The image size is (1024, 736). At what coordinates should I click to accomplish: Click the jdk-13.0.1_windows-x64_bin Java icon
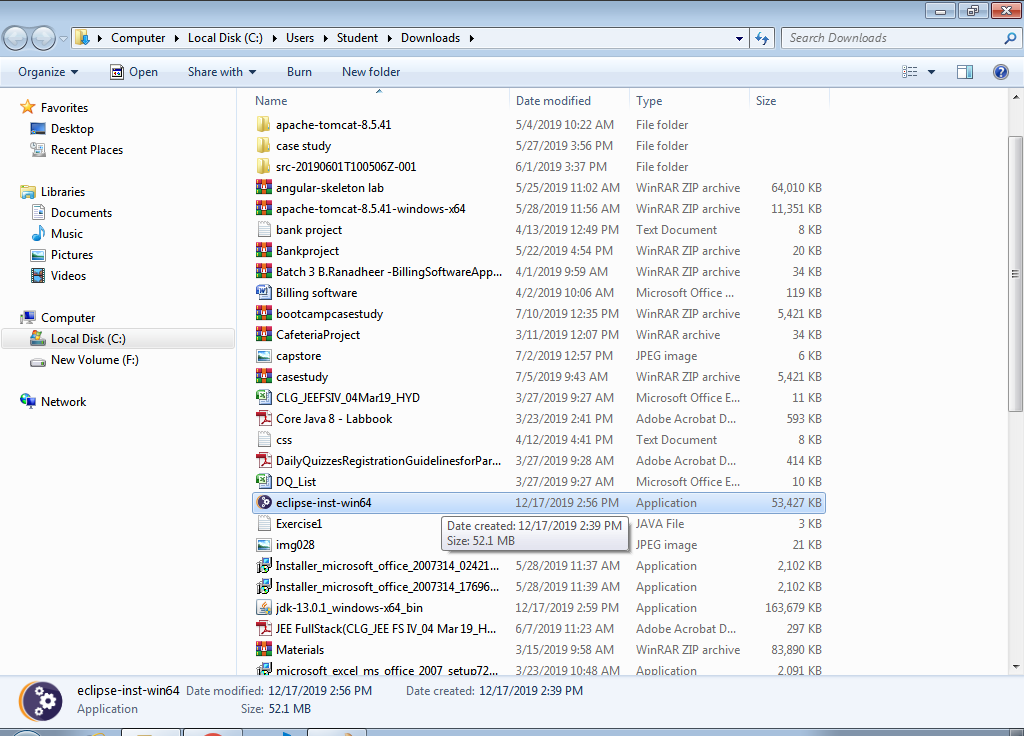[x=263, y=608]
